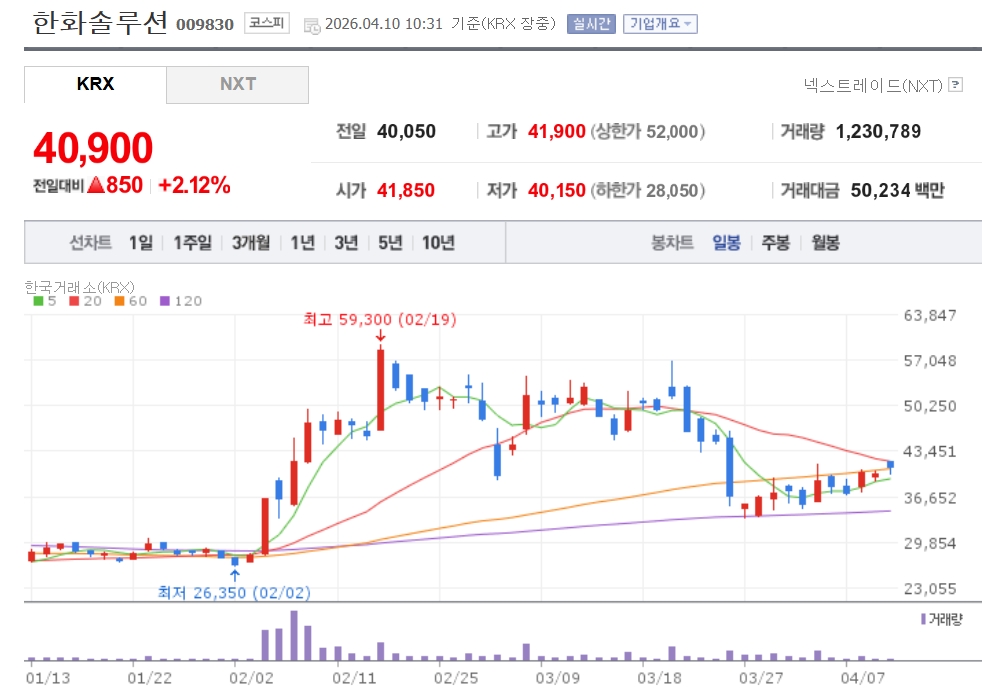This screenshot has height=700, width=982.
Task: Click the high price 41,900
Action: 557,131
